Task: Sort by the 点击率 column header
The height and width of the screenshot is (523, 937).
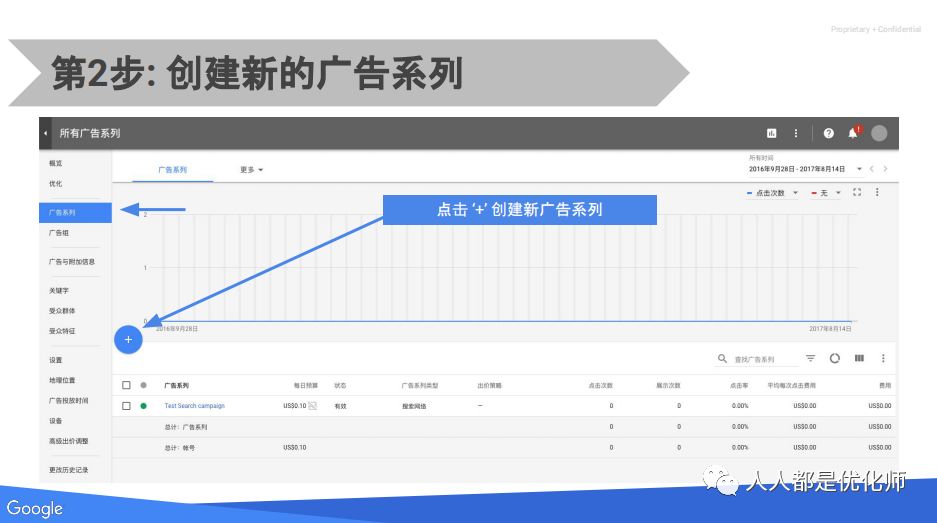Action: [739, 386]
